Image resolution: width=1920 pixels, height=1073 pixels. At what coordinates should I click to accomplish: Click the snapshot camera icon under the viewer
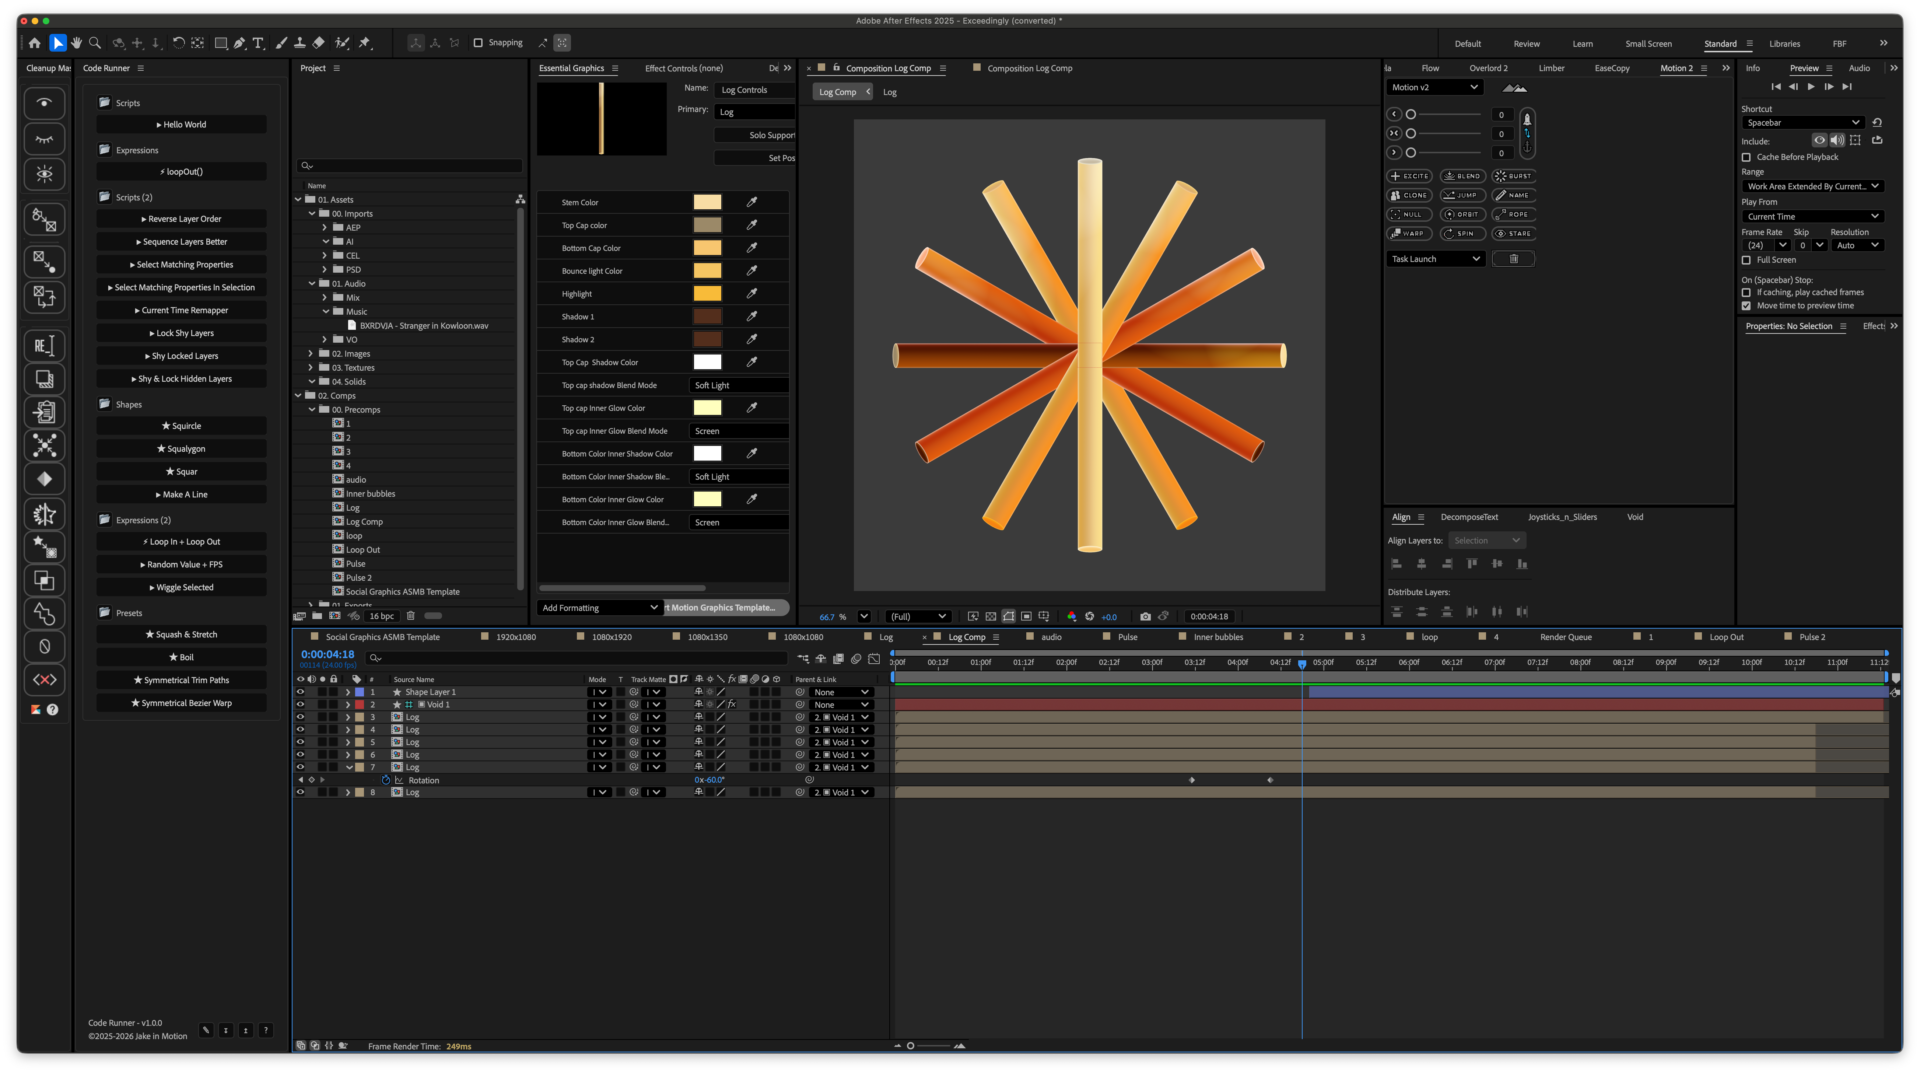click(1145, 617)
